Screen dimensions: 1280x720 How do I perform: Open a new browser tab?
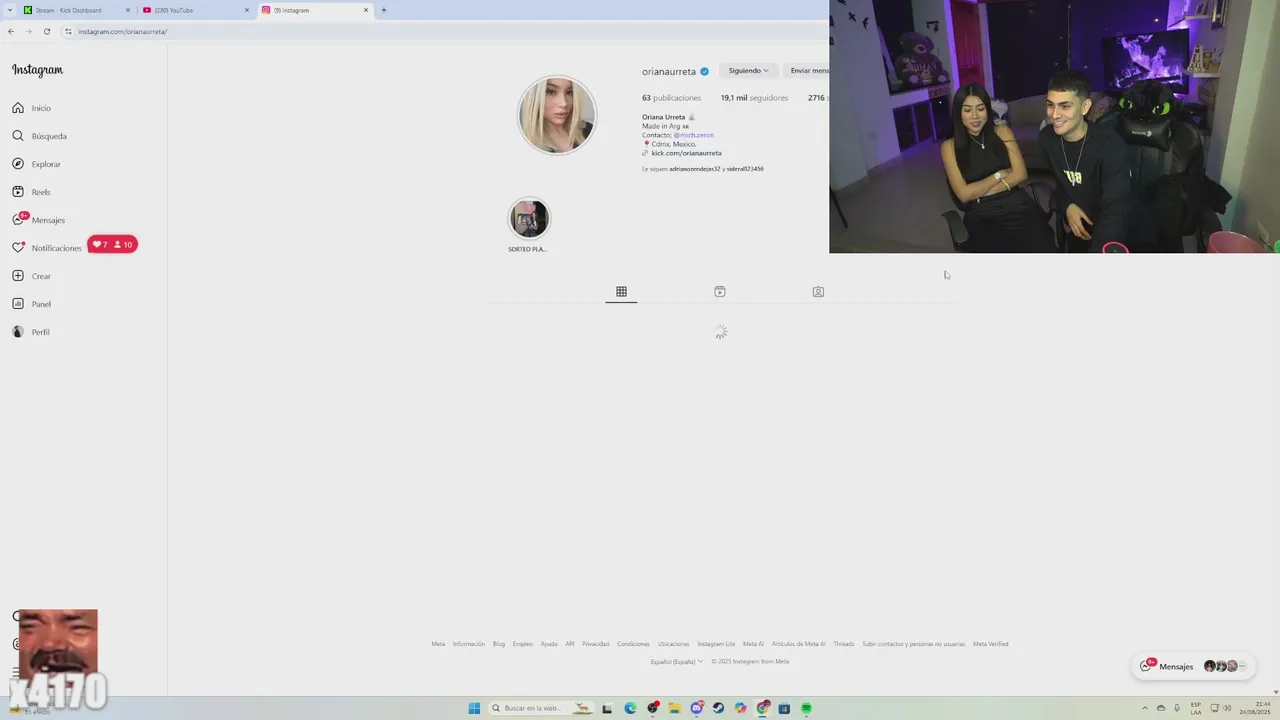pos(383,10)
